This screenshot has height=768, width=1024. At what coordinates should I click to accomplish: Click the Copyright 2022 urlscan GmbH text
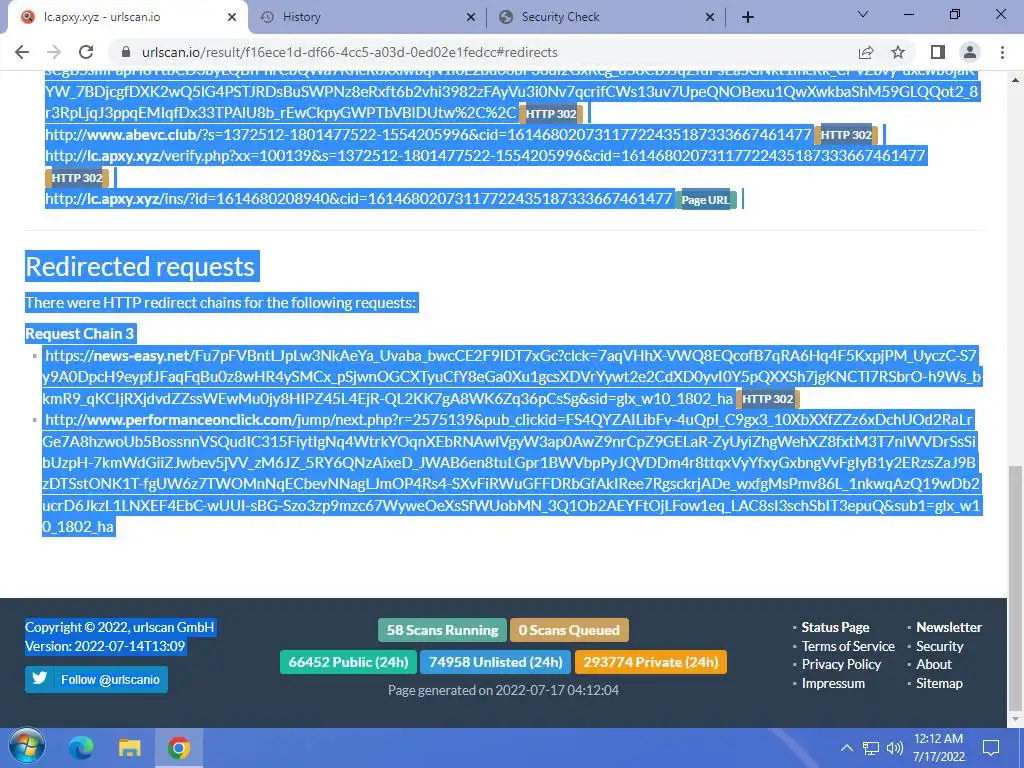pyautogui.click(x=120, y=628)
